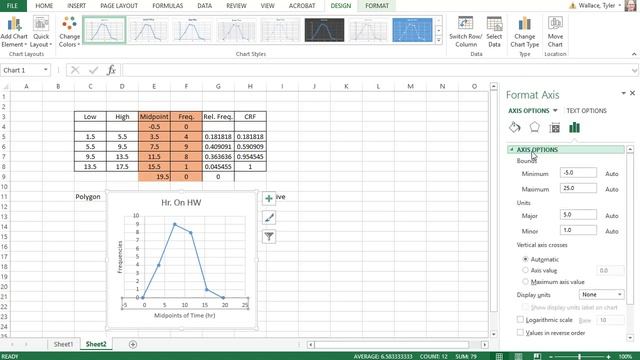Select Fill & Line paint bucket icon
The image size is (640, 360).
coord(514,127)
